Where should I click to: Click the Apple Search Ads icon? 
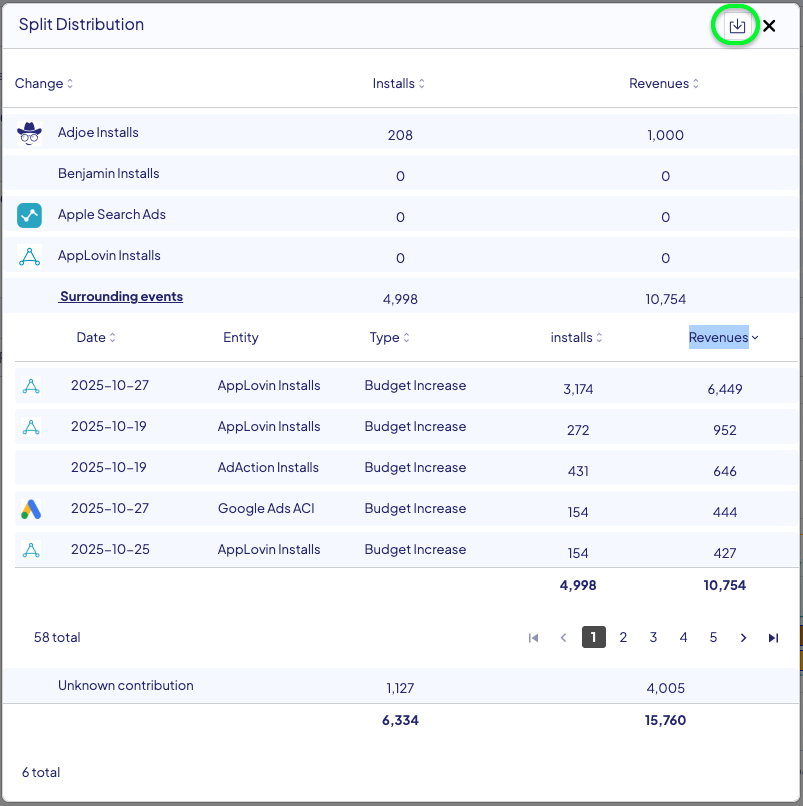pos(30,215)
